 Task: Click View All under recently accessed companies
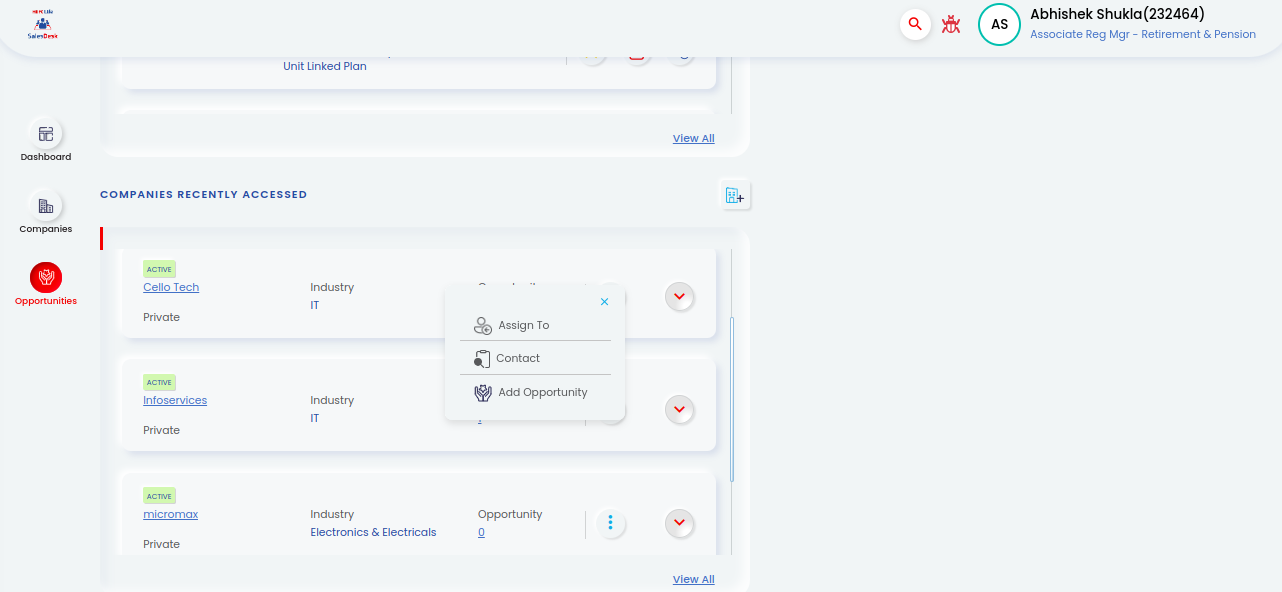[694, 579]
